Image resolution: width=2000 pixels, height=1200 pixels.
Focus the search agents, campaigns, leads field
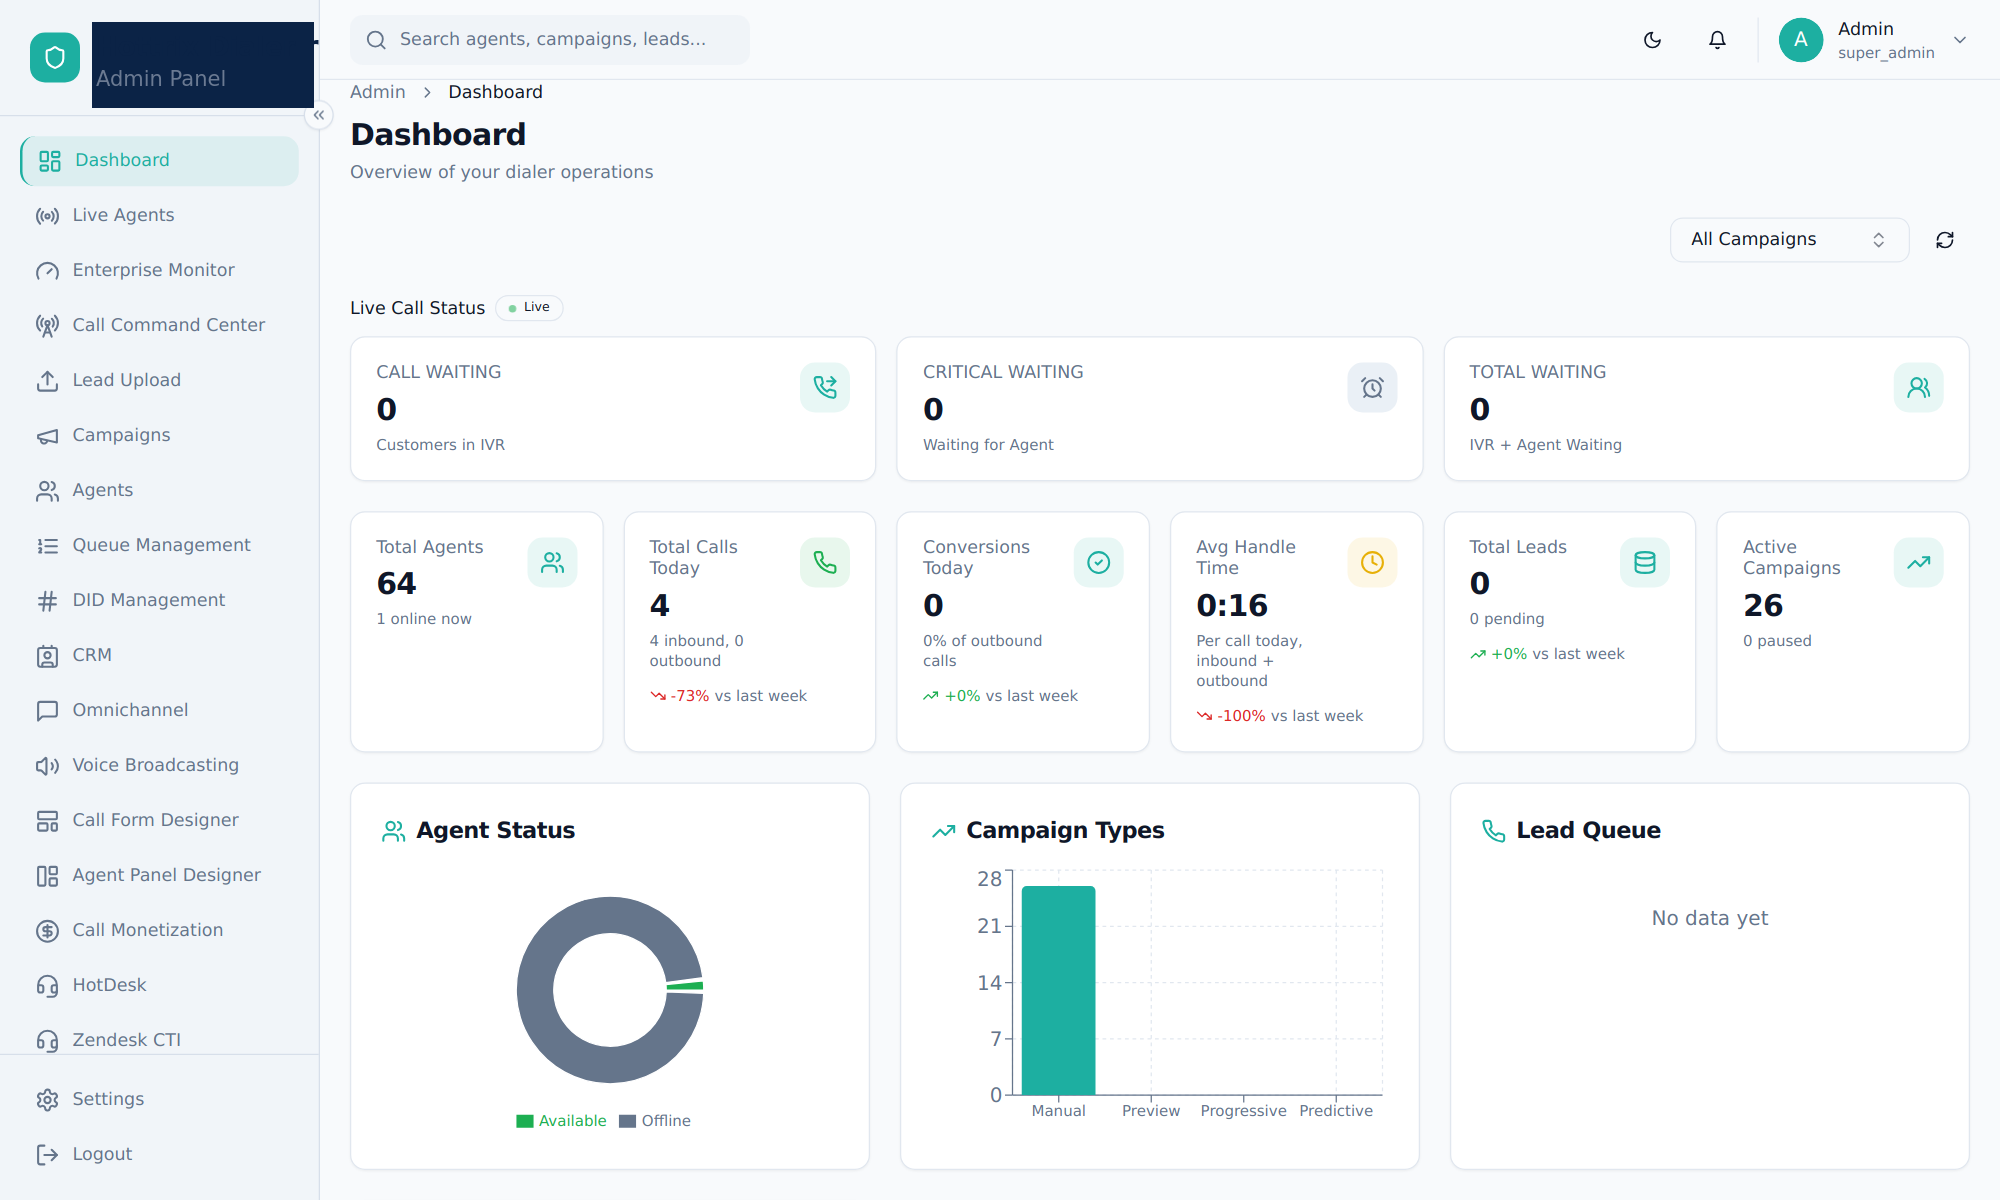550,40
